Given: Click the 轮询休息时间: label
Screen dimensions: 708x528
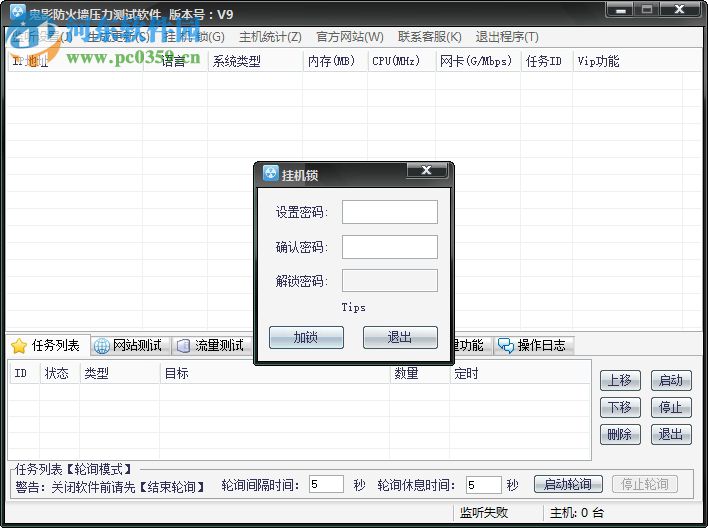Looking at the screenshot, I should 417,485.
